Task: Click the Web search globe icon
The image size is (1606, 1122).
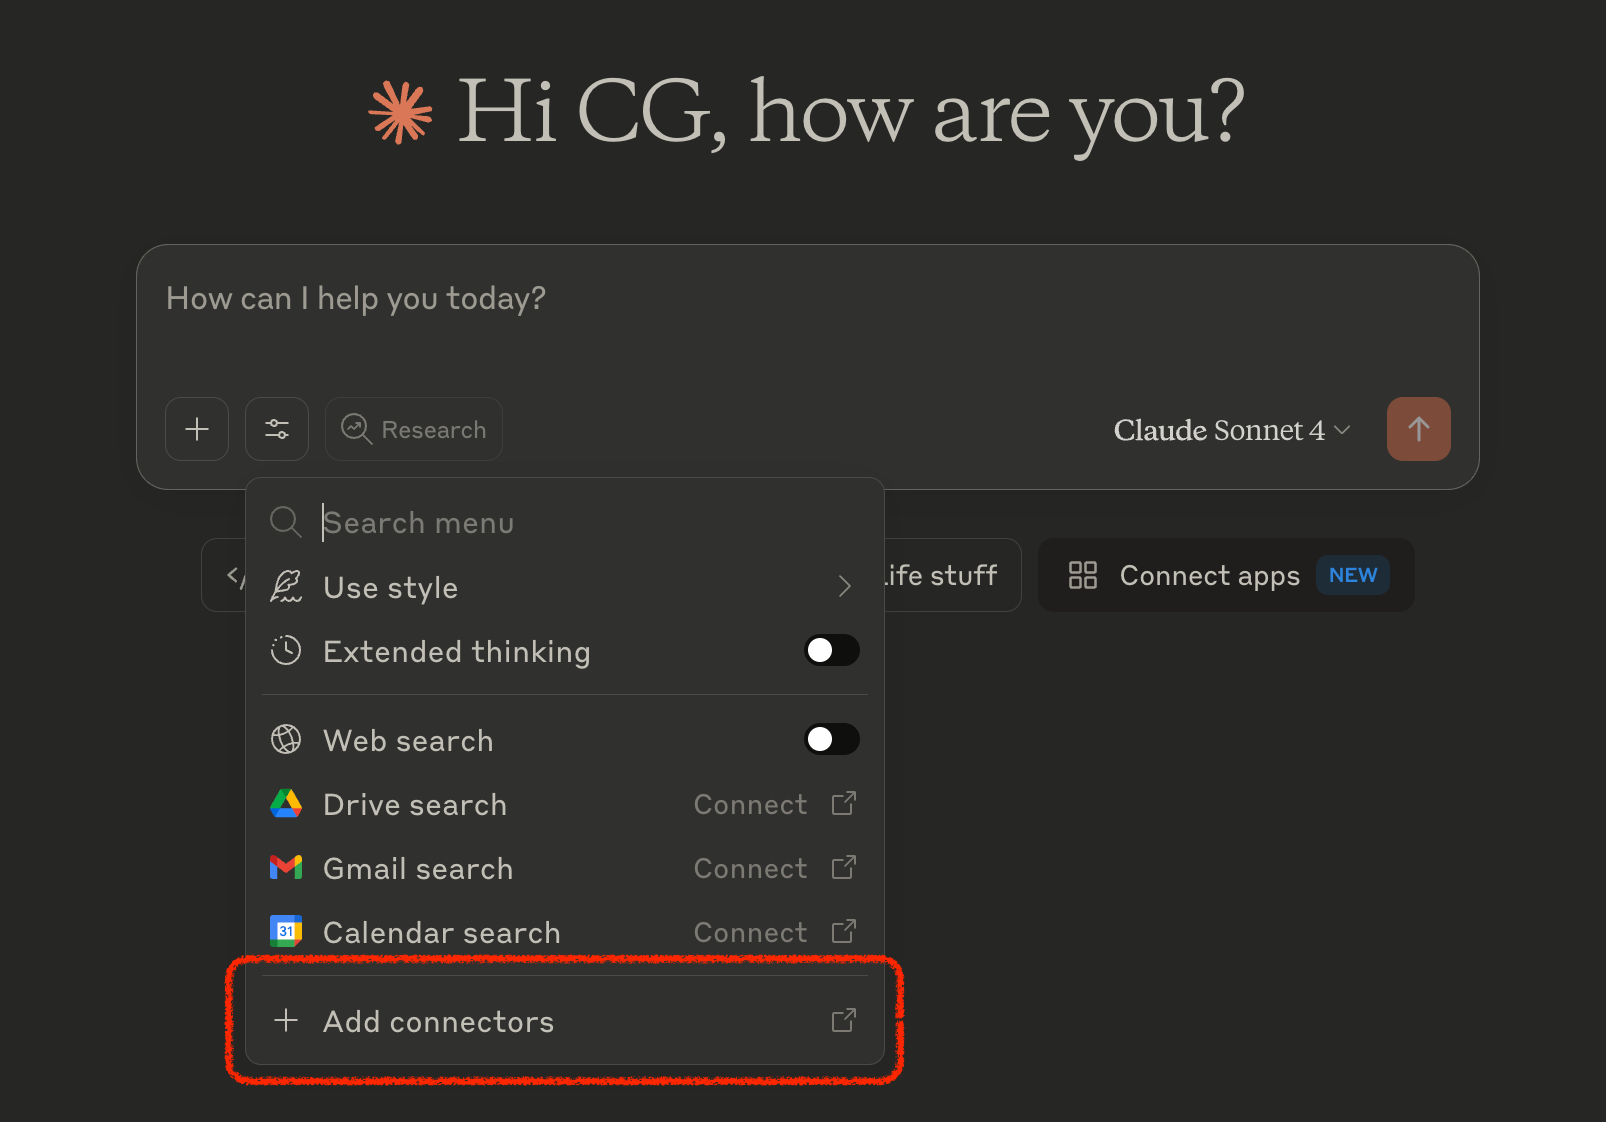Action: coord(286,740)
